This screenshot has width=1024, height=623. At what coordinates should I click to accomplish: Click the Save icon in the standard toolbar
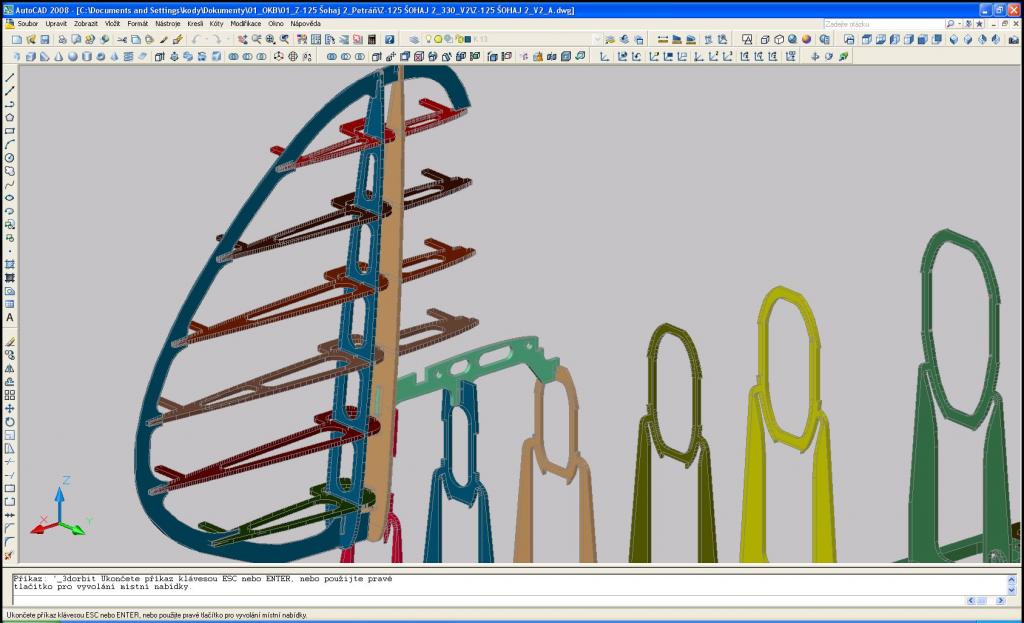(x=45, y=39)
